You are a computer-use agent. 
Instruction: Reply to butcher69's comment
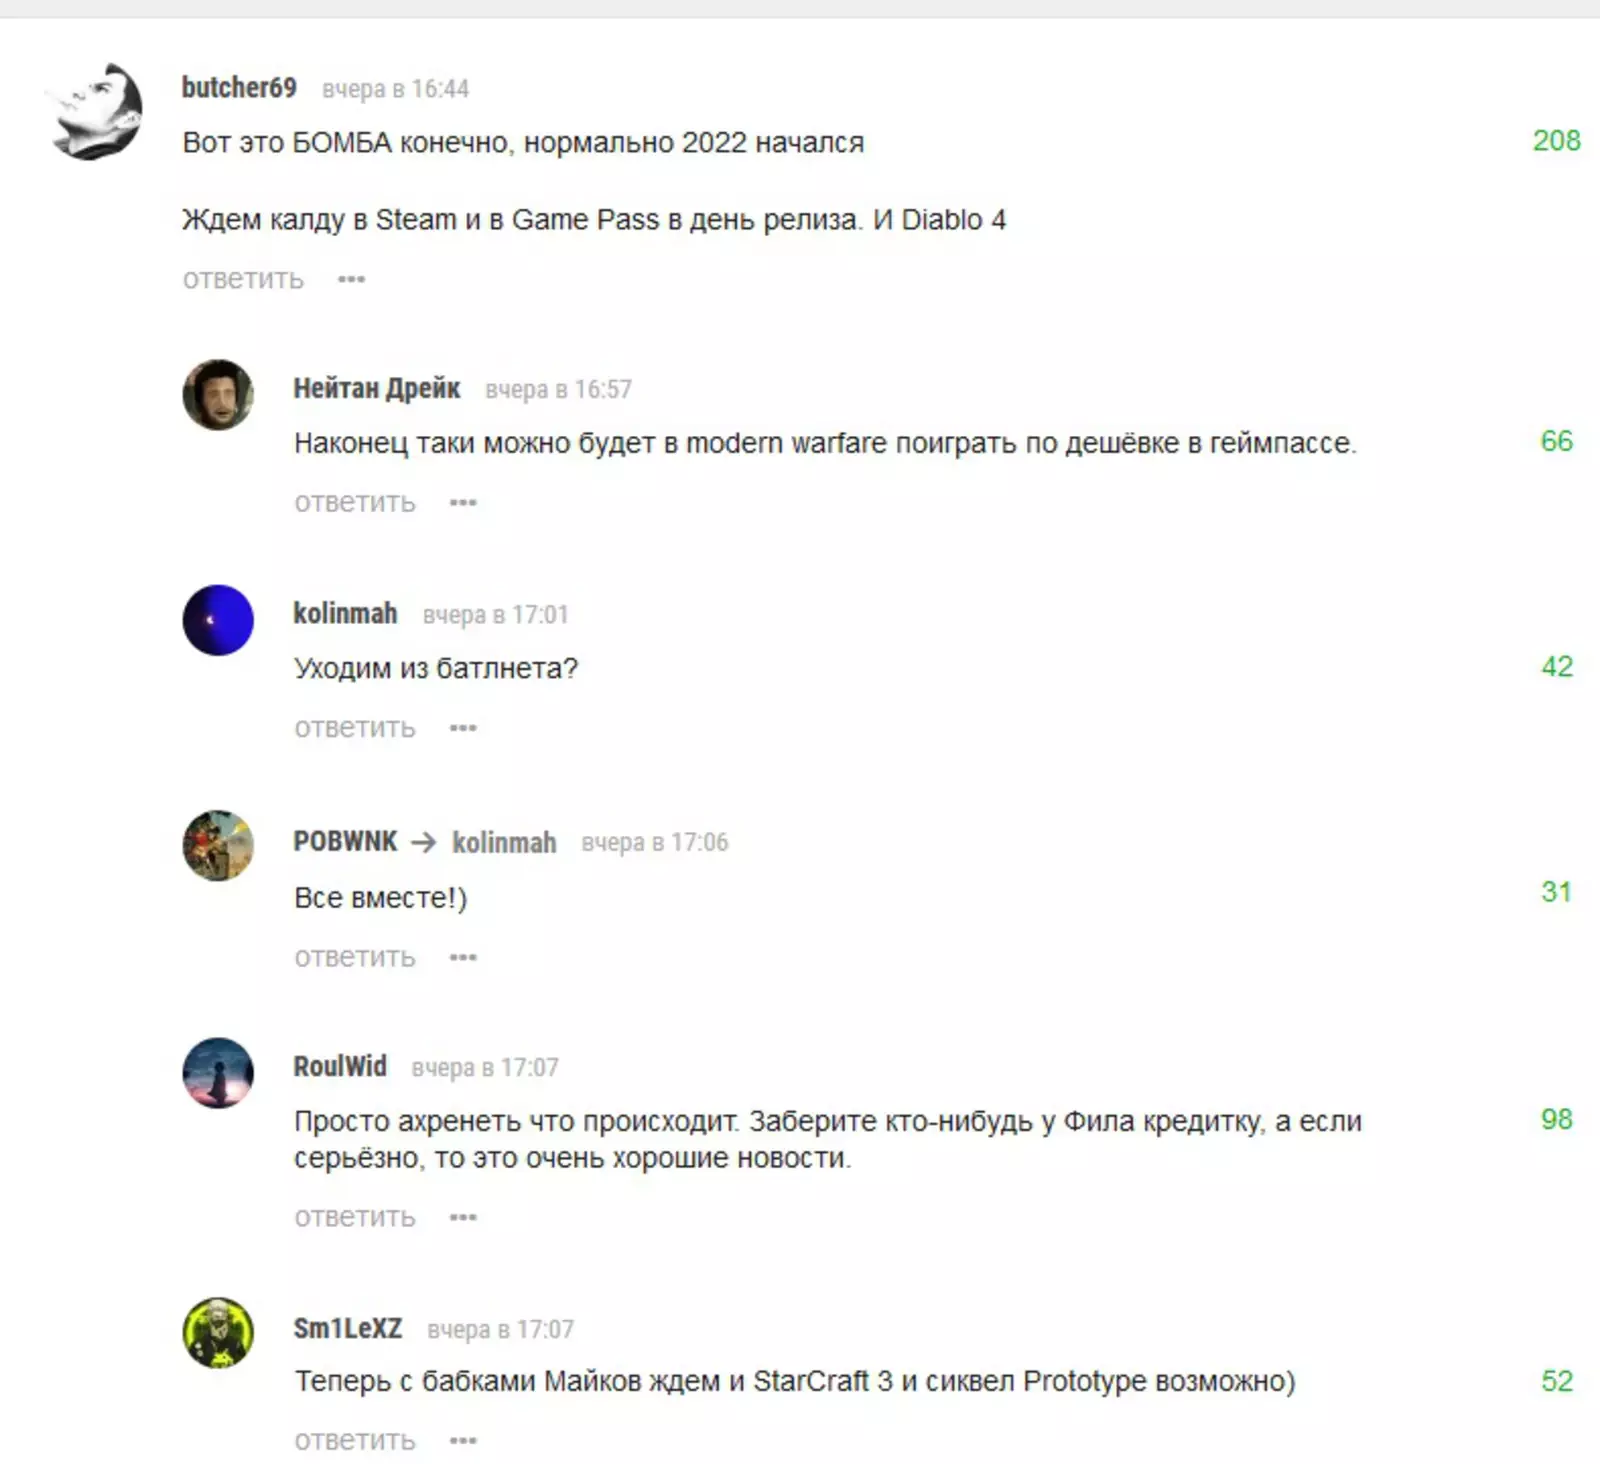243,279
